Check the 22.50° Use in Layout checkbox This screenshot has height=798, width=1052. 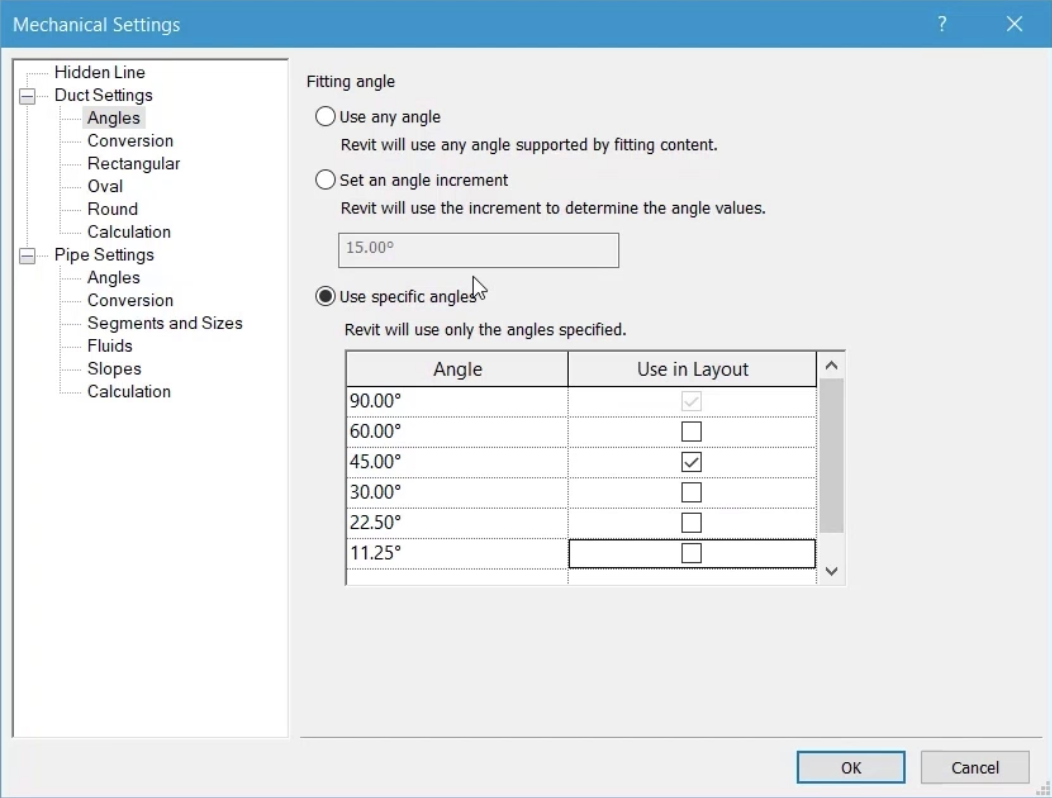tap(691, 523)
